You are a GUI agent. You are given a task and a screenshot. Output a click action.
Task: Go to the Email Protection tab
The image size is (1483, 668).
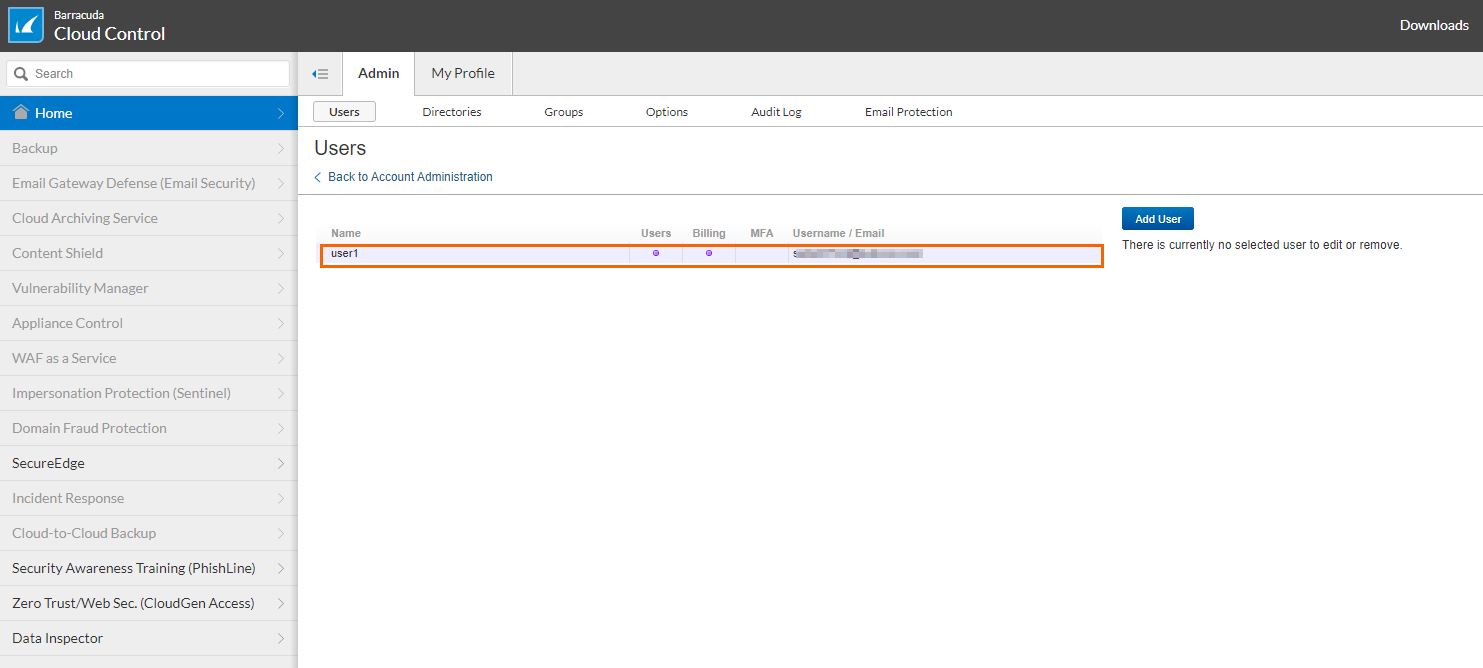908,112
